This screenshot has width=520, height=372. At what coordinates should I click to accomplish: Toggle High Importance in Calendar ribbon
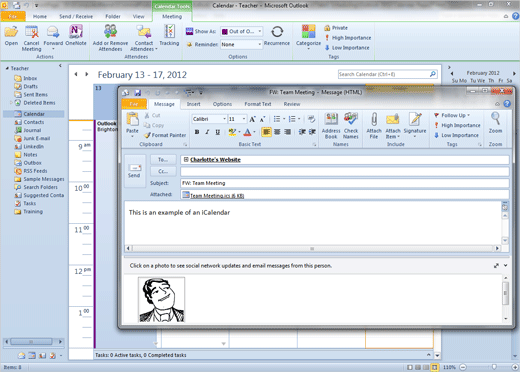click(x=348, y=38)
